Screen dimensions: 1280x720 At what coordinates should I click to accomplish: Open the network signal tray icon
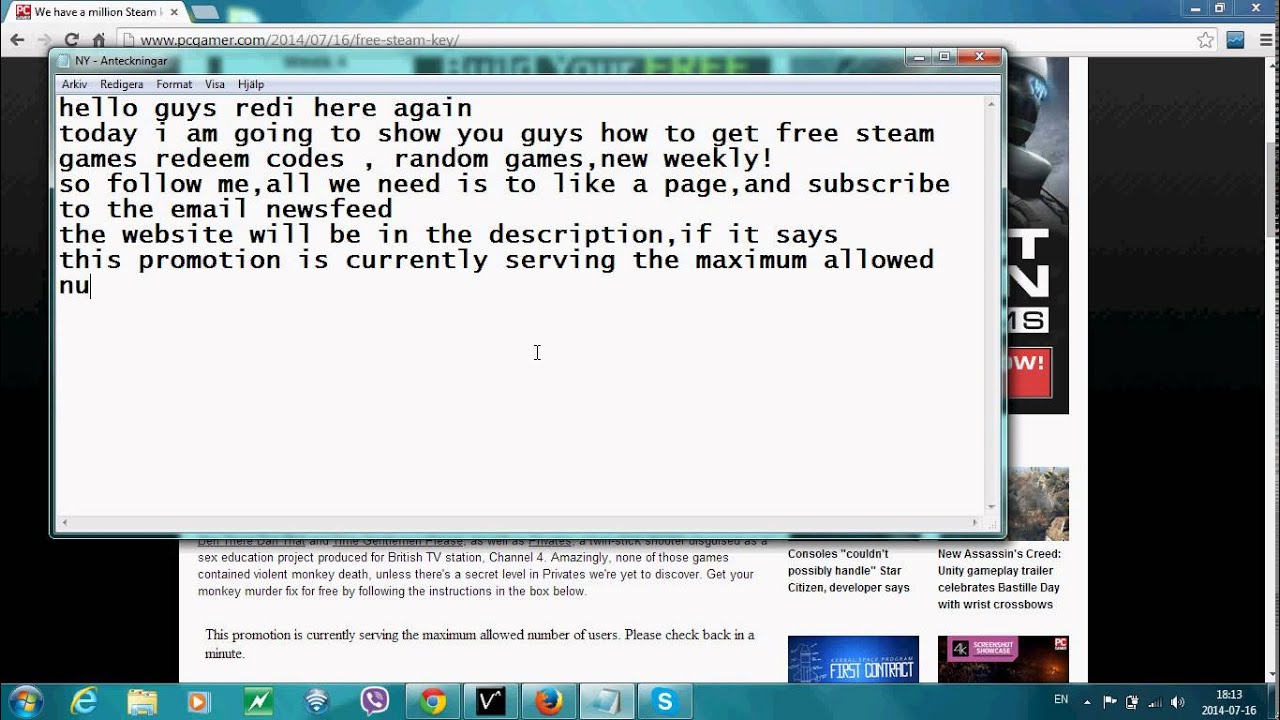click(1155, 701)
